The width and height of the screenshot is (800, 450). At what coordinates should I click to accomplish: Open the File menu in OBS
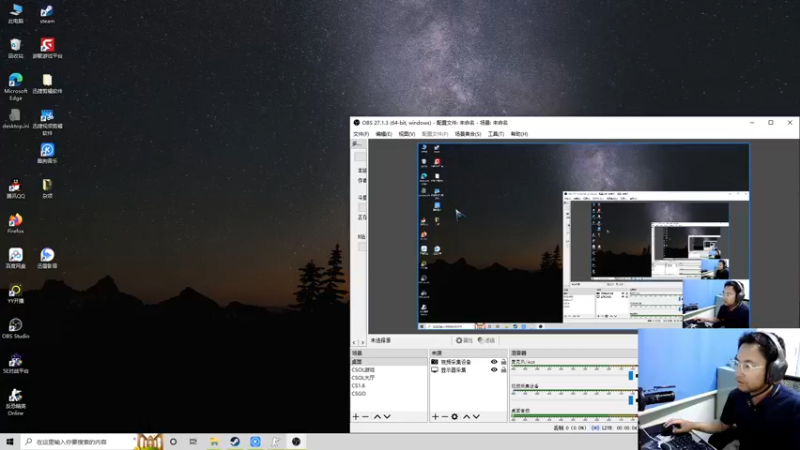pos(361,134)
